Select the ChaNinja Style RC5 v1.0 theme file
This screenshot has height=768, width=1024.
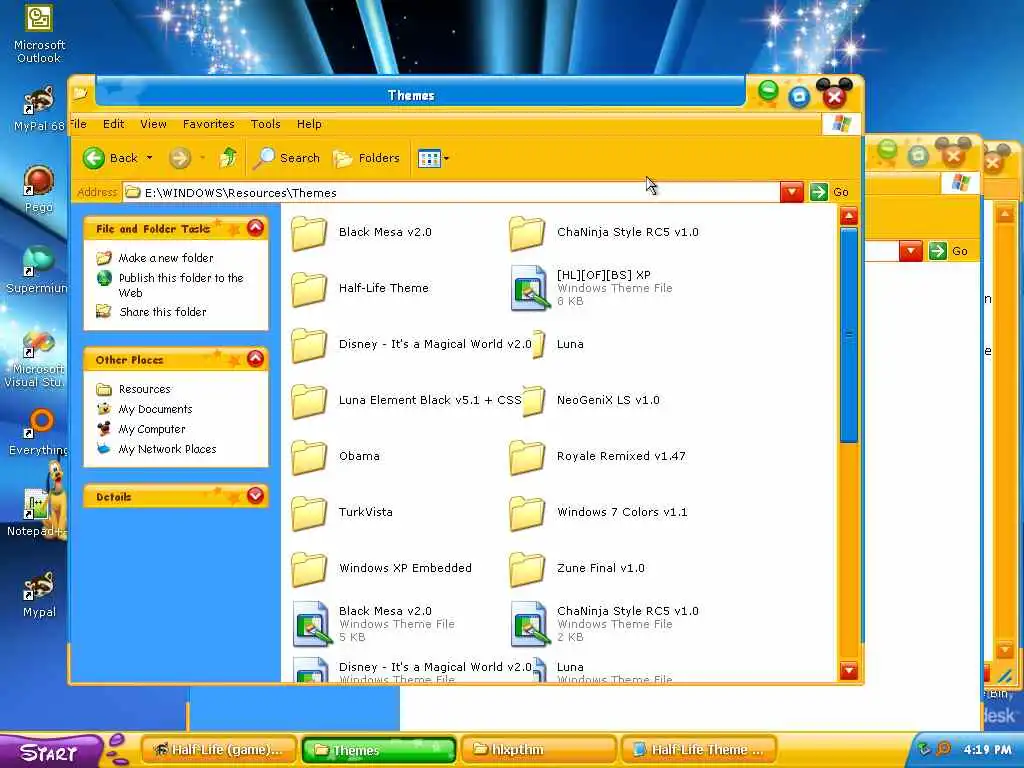pos(605,624)
